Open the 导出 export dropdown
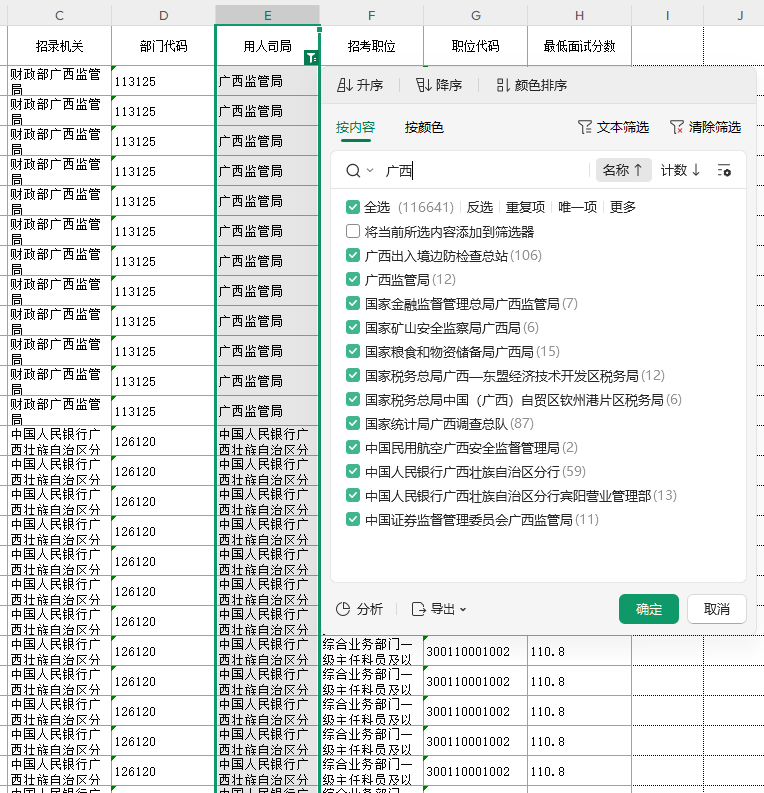764x793 pixels. [438, 609]
